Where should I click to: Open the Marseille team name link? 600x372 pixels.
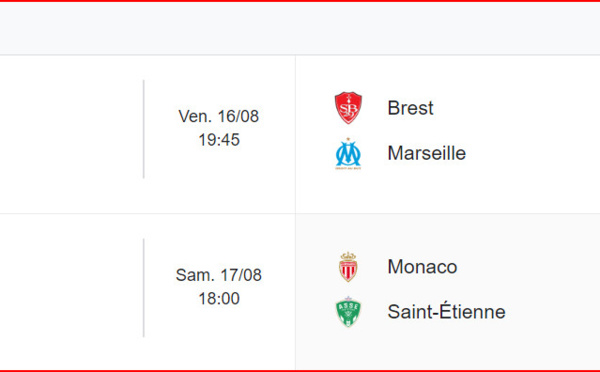point(427,153)
